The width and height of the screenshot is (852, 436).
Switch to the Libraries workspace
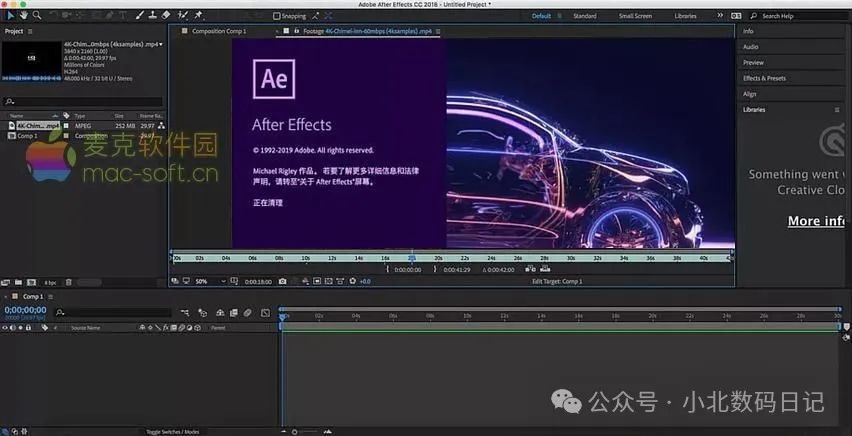(x=685, y=16)
